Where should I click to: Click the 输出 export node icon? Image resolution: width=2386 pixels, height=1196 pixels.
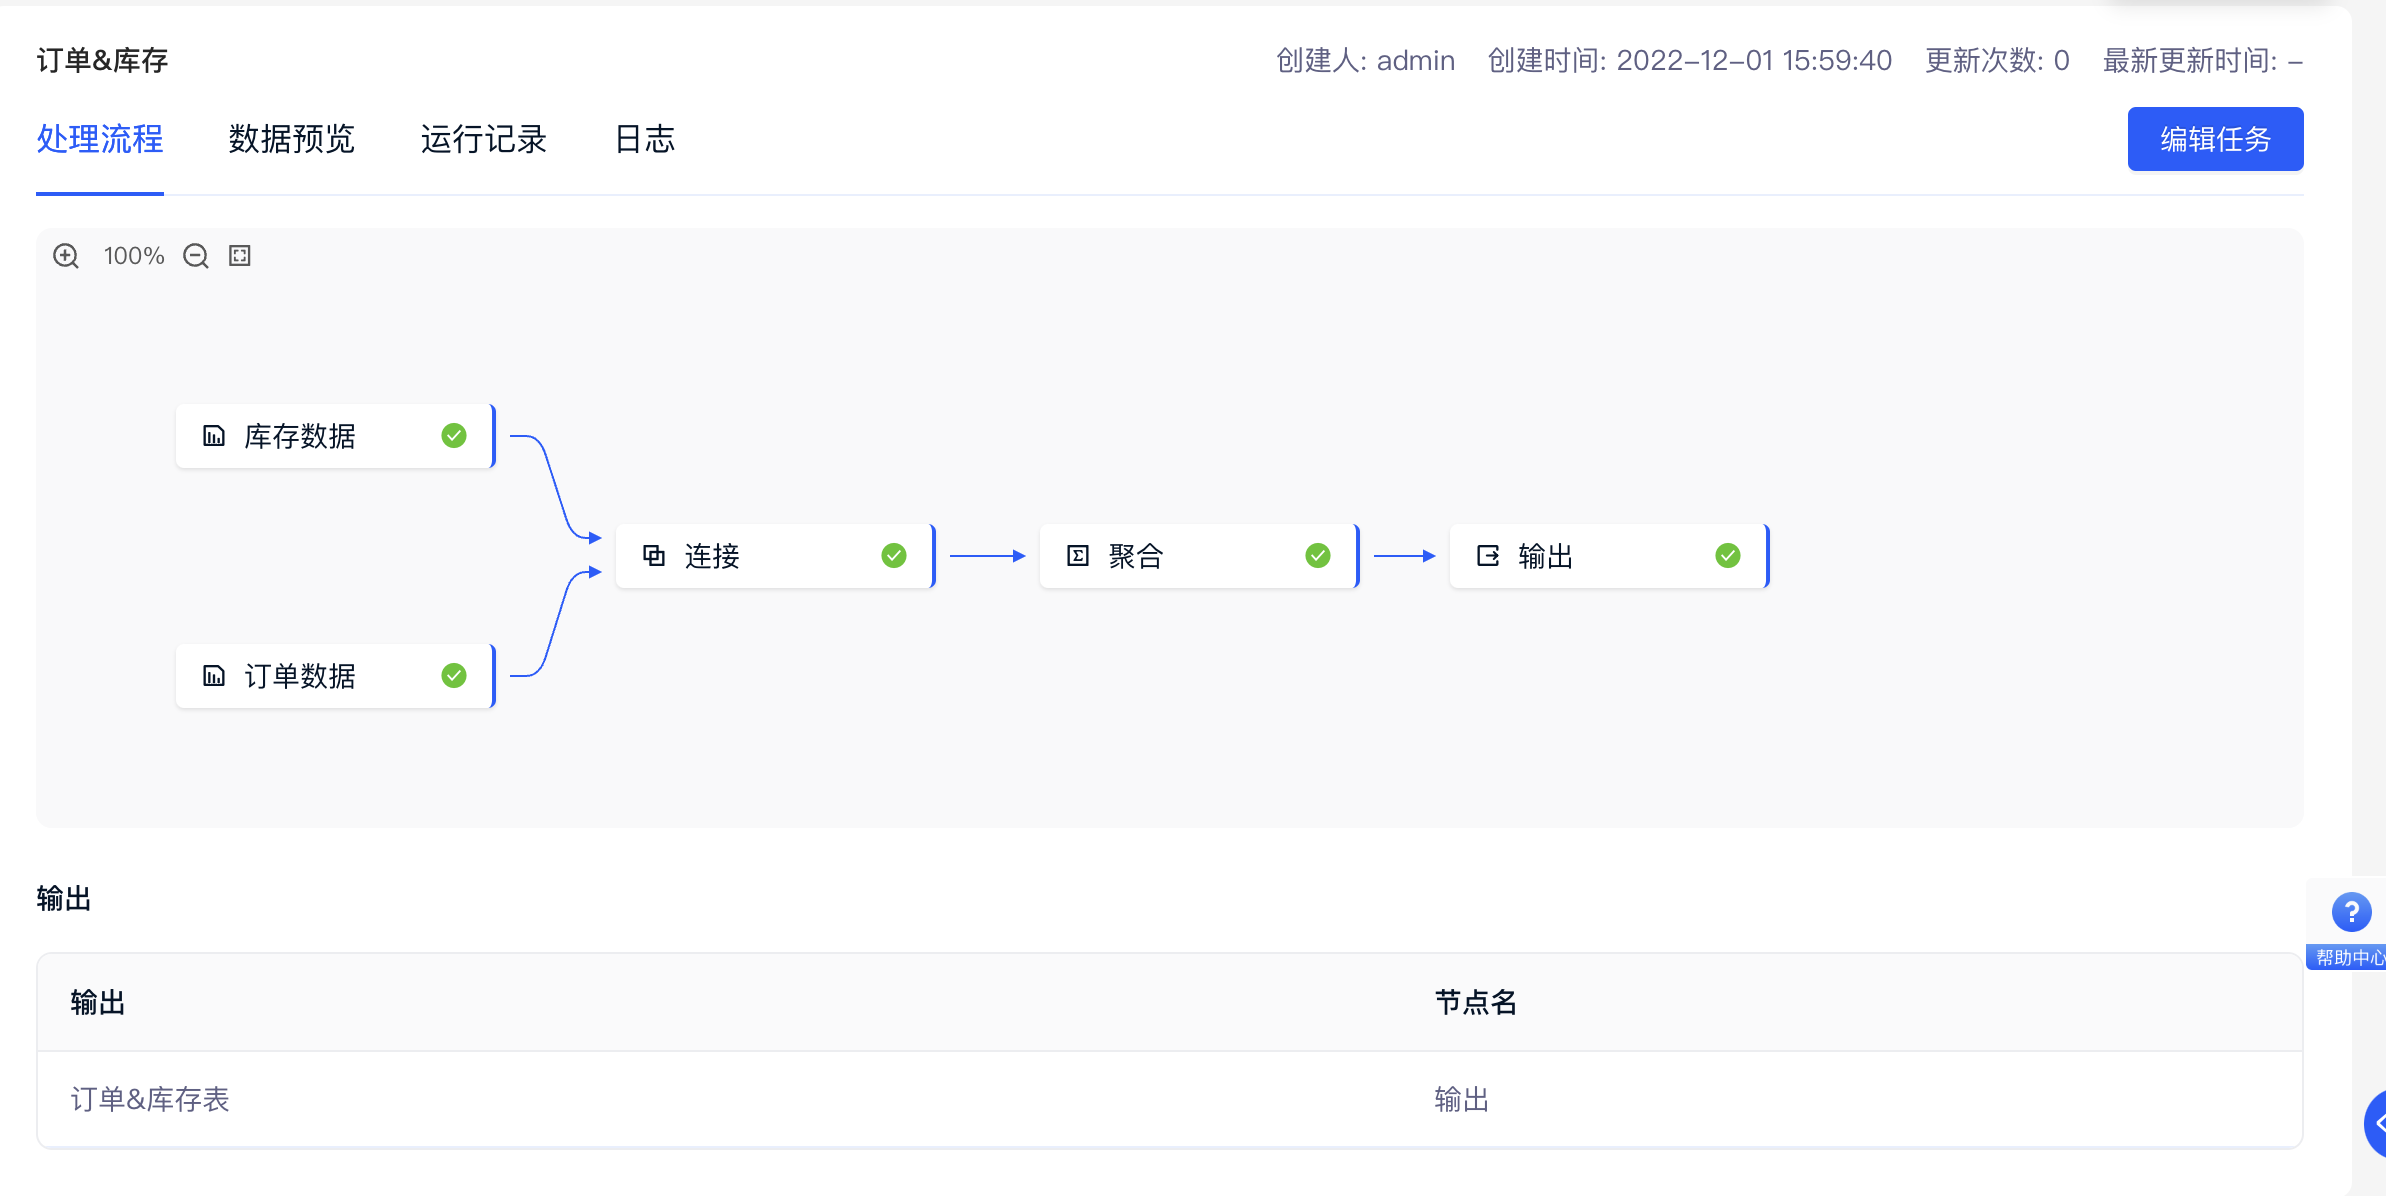[x=1488, y=556]
